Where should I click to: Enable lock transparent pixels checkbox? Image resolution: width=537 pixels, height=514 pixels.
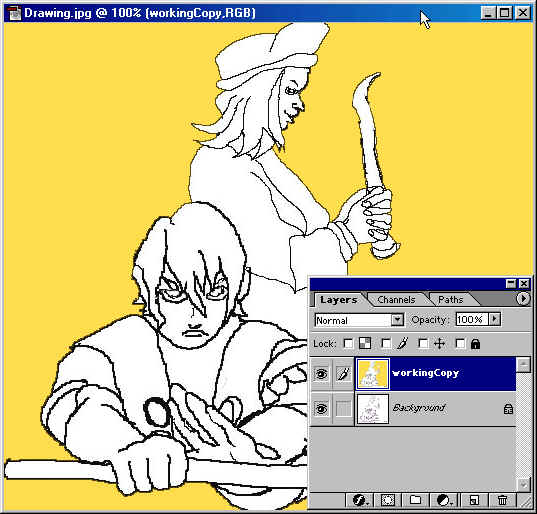(348, 343)
